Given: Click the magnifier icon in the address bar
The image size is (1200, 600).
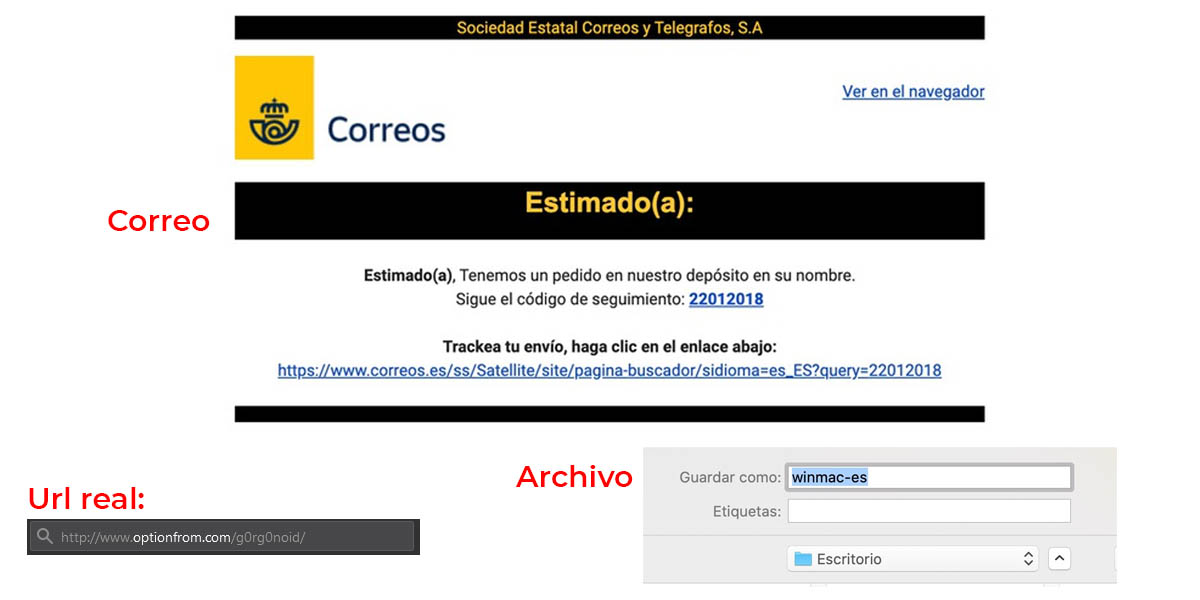Looking at the screenshot, I should (45, 536).
